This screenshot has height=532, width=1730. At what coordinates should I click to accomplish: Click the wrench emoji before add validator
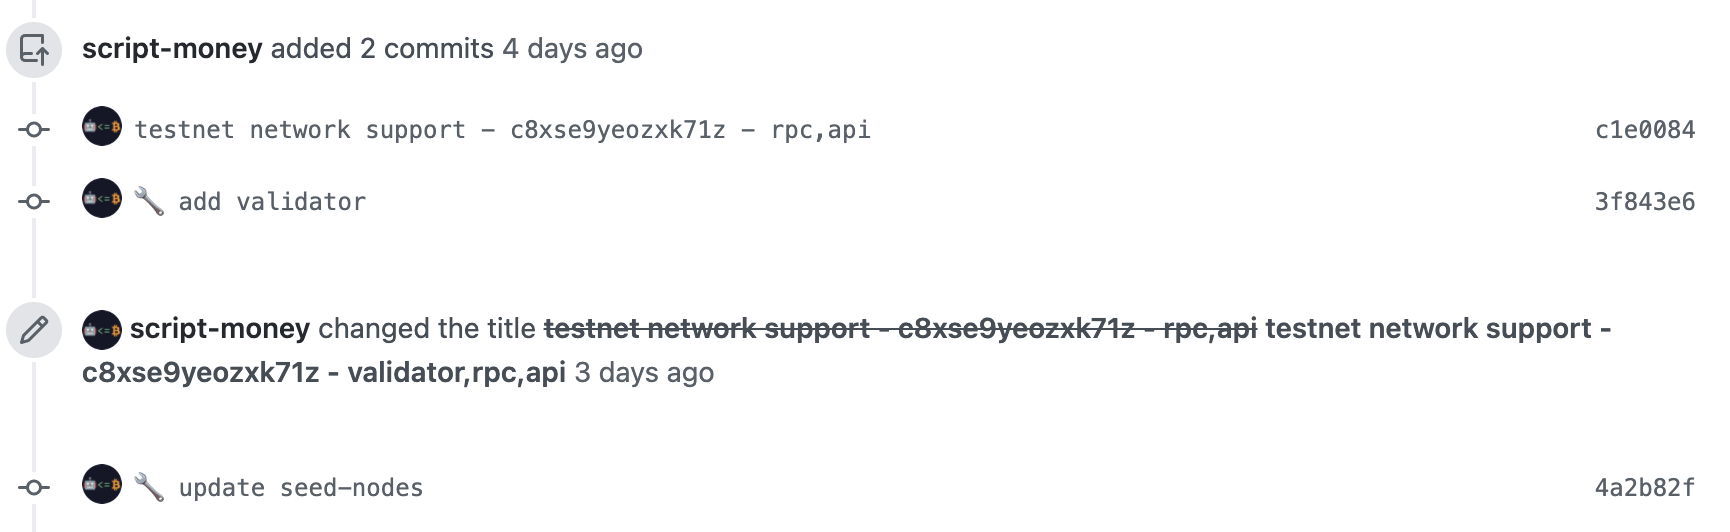(149, 201)
